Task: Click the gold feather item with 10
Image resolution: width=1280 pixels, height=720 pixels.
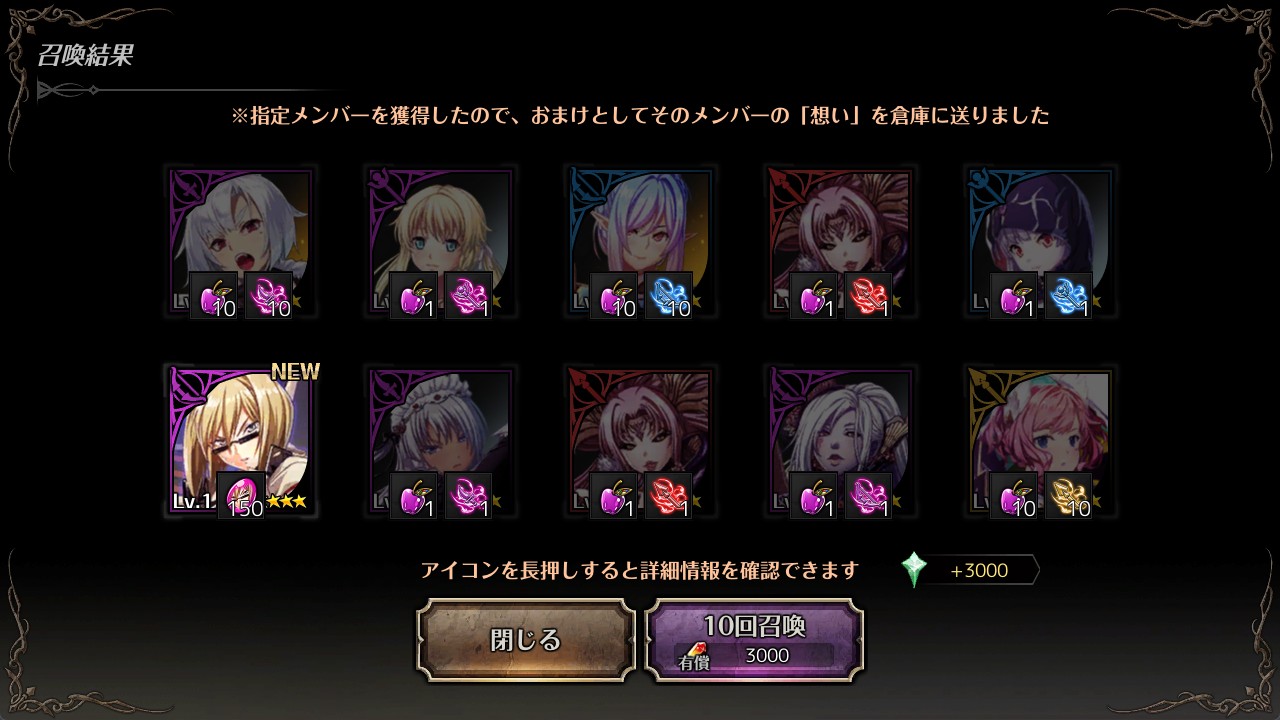Action: tap(1068, 496)
